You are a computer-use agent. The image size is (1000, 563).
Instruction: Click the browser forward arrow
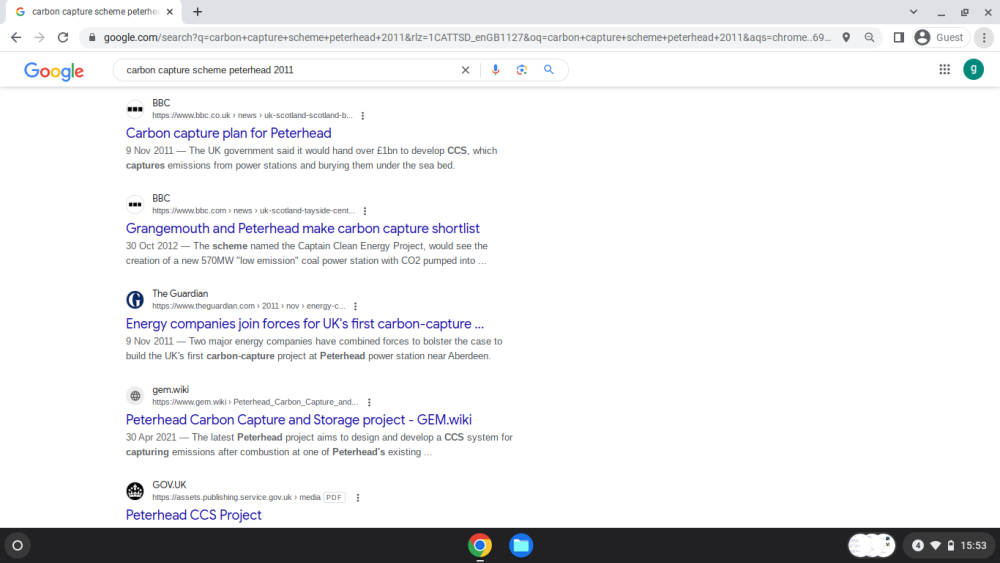(40, 38)
